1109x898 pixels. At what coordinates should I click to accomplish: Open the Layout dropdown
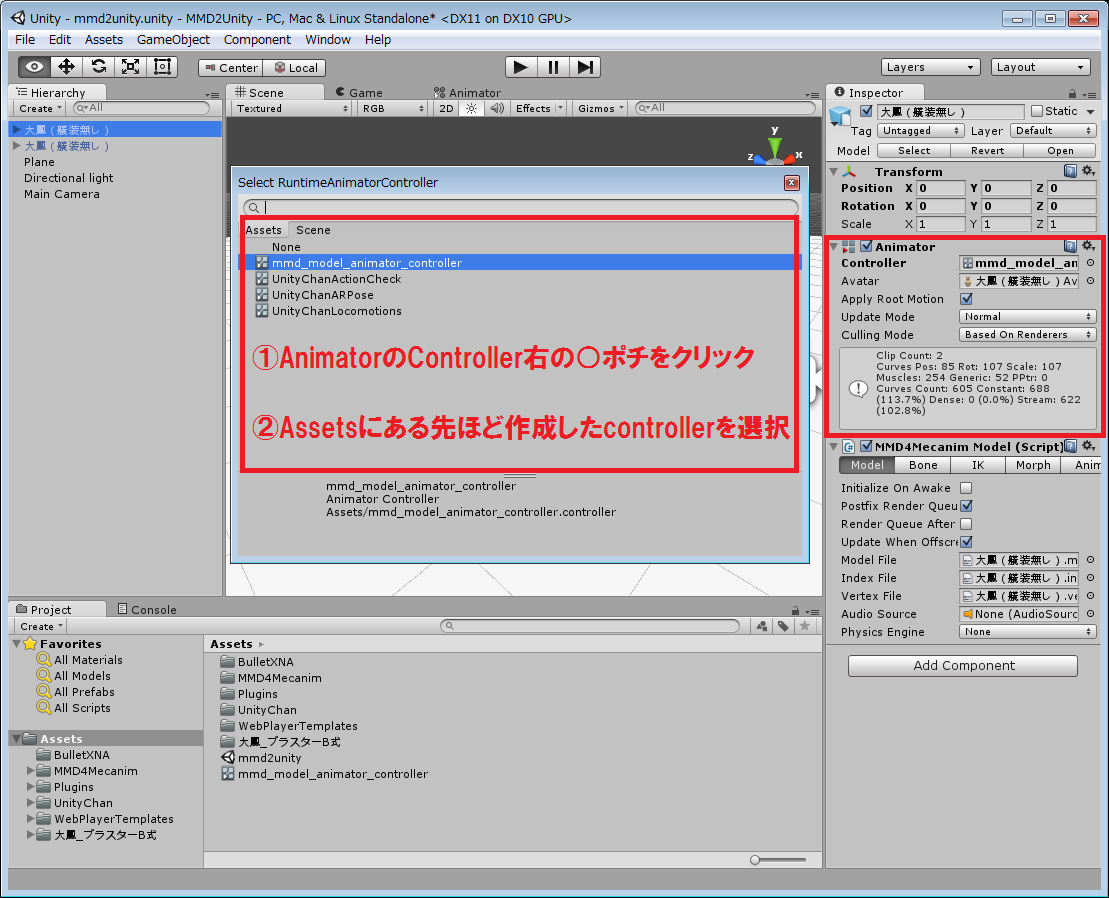pyautogui.click(x=1040, y=67)
